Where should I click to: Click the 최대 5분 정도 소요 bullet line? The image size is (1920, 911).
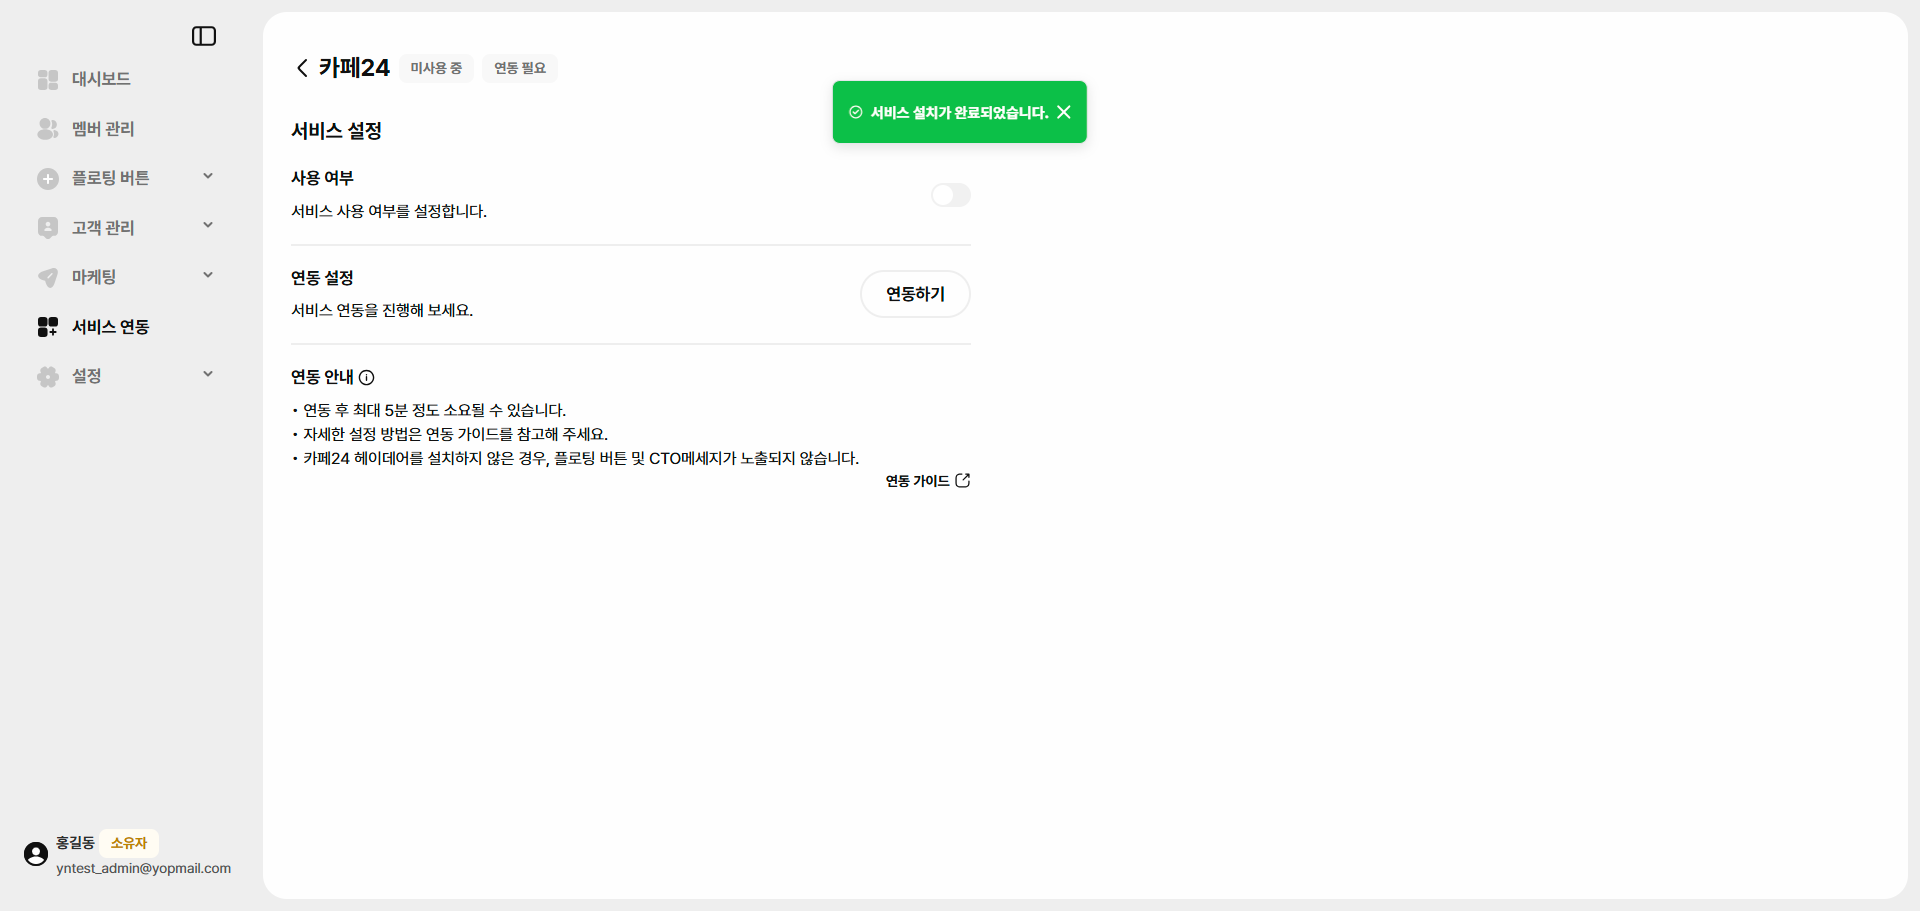[x=435, y=410]
